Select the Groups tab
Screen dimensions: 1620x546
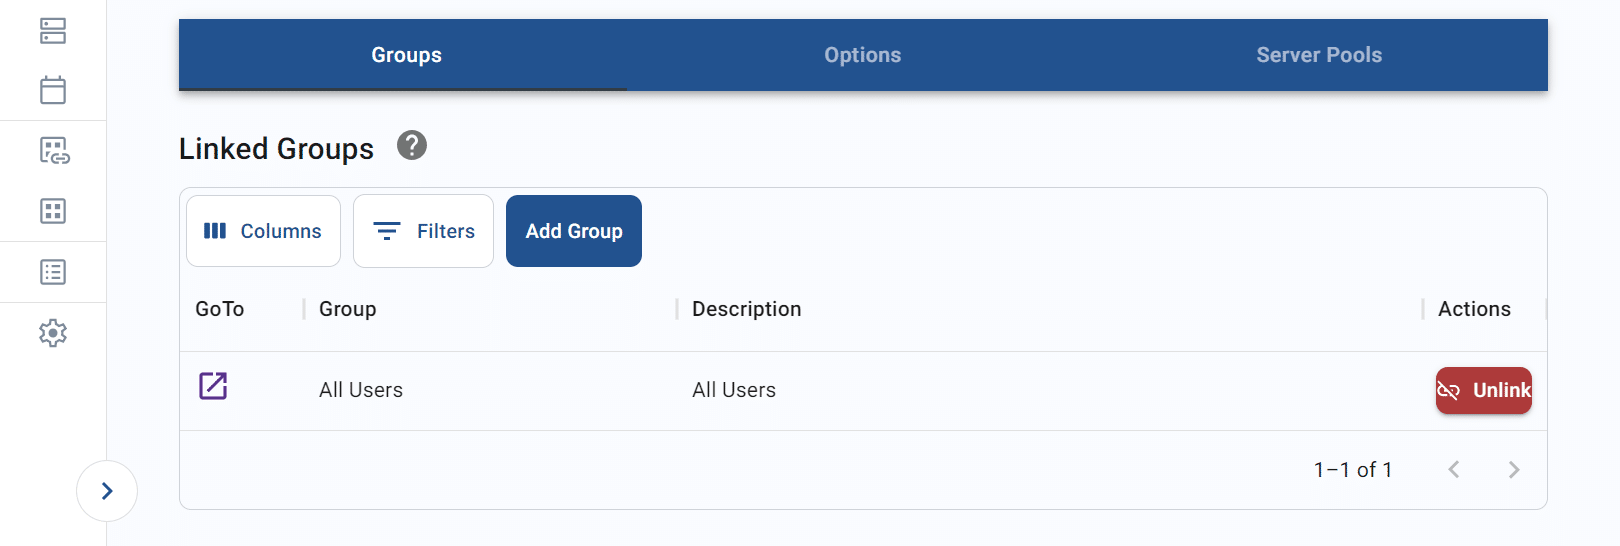407,55
